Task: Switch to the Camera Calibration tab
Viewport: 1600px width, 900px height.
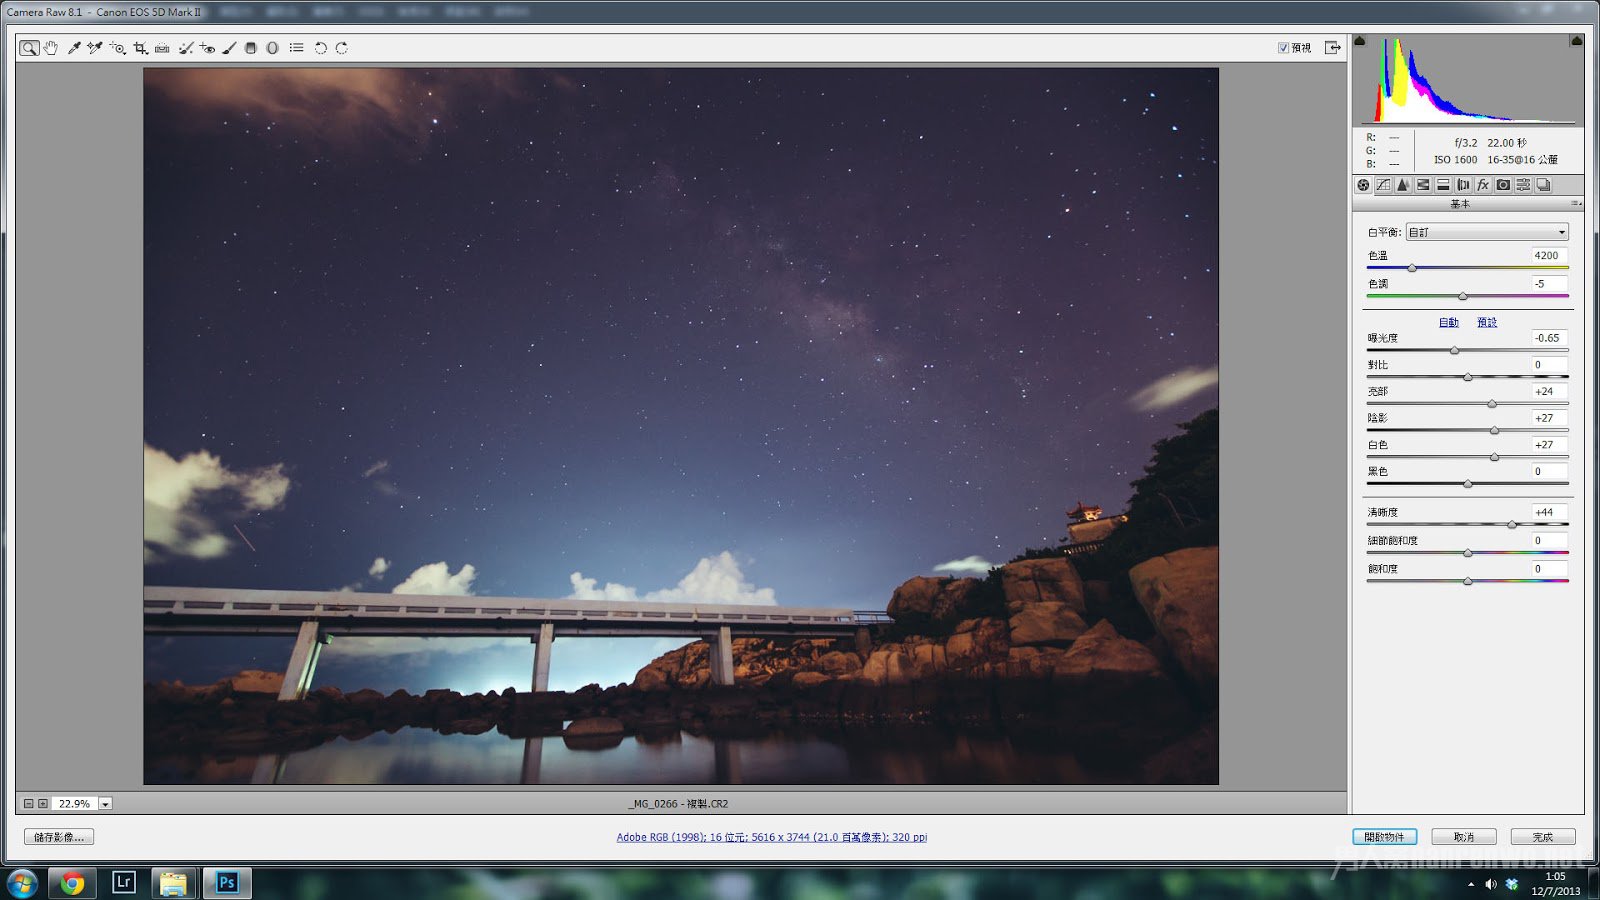Action: (x=1503, y=185)
